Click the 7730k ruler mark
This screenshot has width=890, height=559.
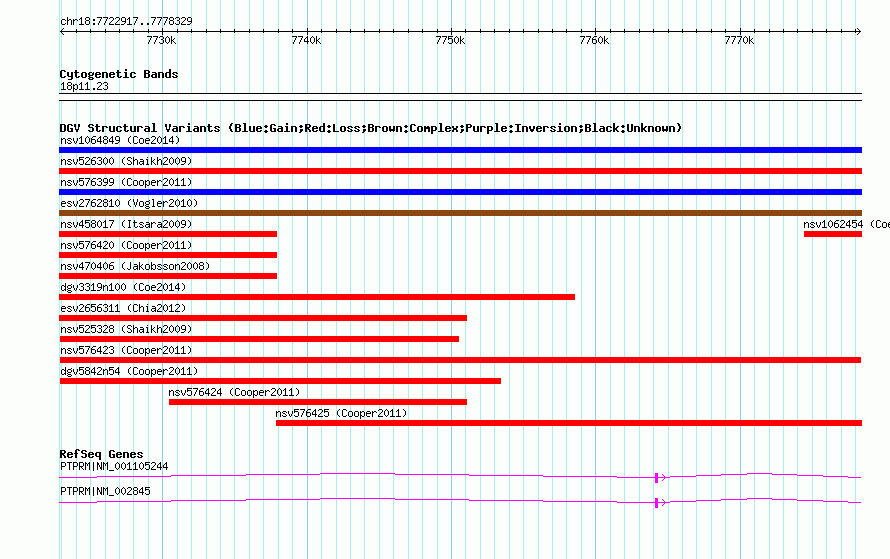pos(161,40)
